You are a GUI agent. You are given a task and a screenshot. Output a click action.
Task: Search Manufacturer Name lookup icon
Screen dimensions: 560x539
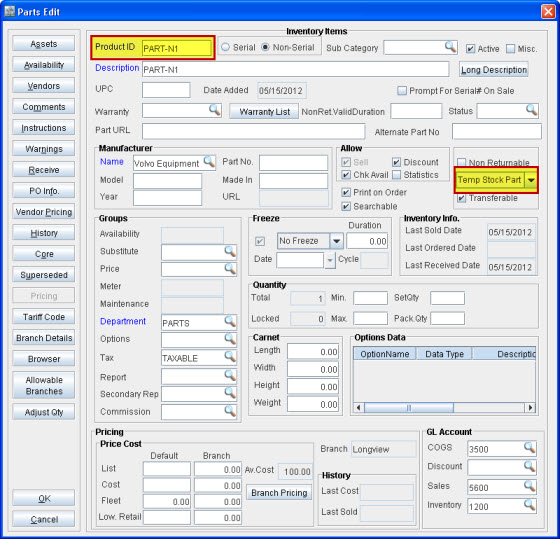coord(209,162)
